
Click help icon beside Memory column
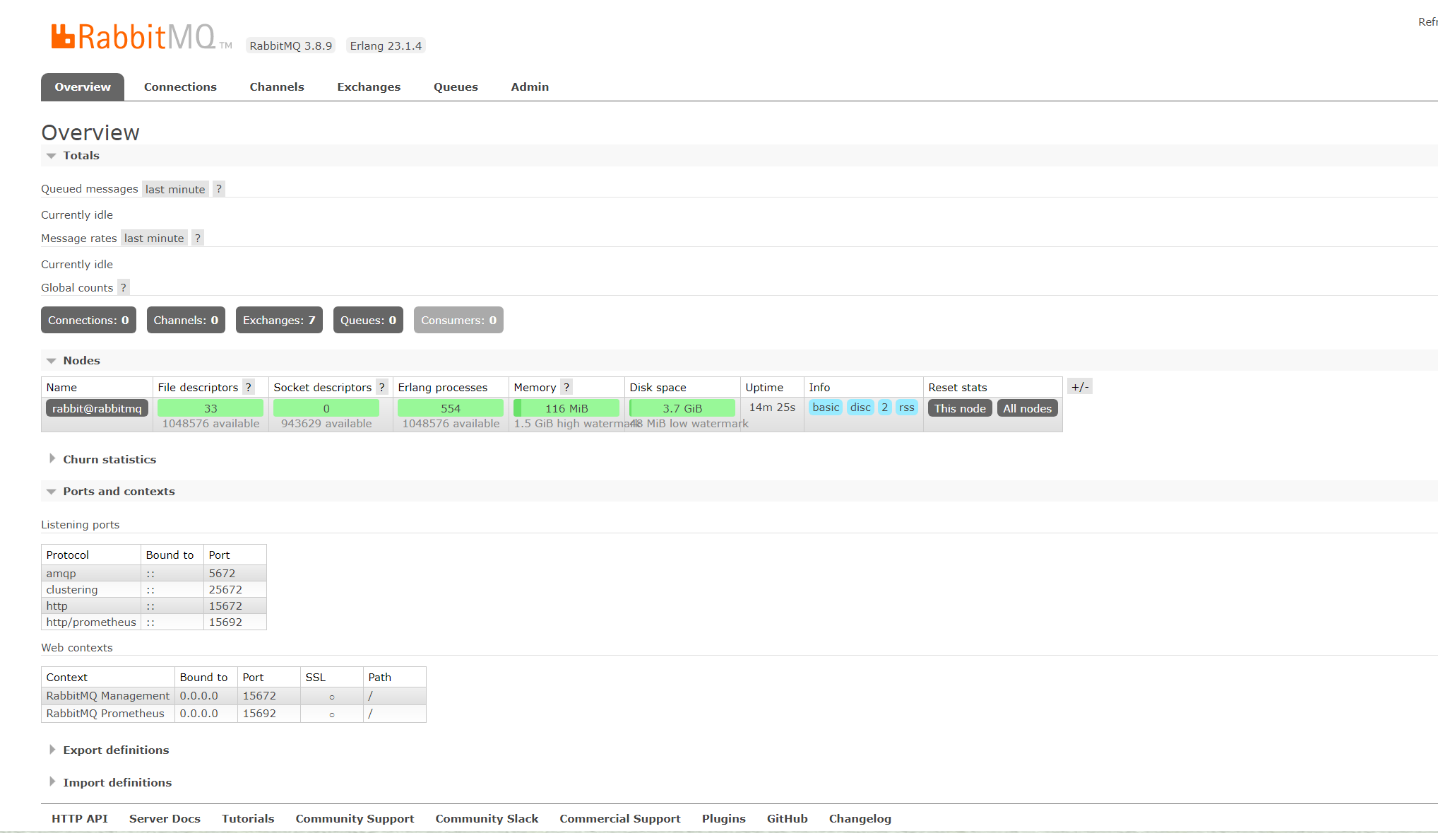[x=567, y=387]
